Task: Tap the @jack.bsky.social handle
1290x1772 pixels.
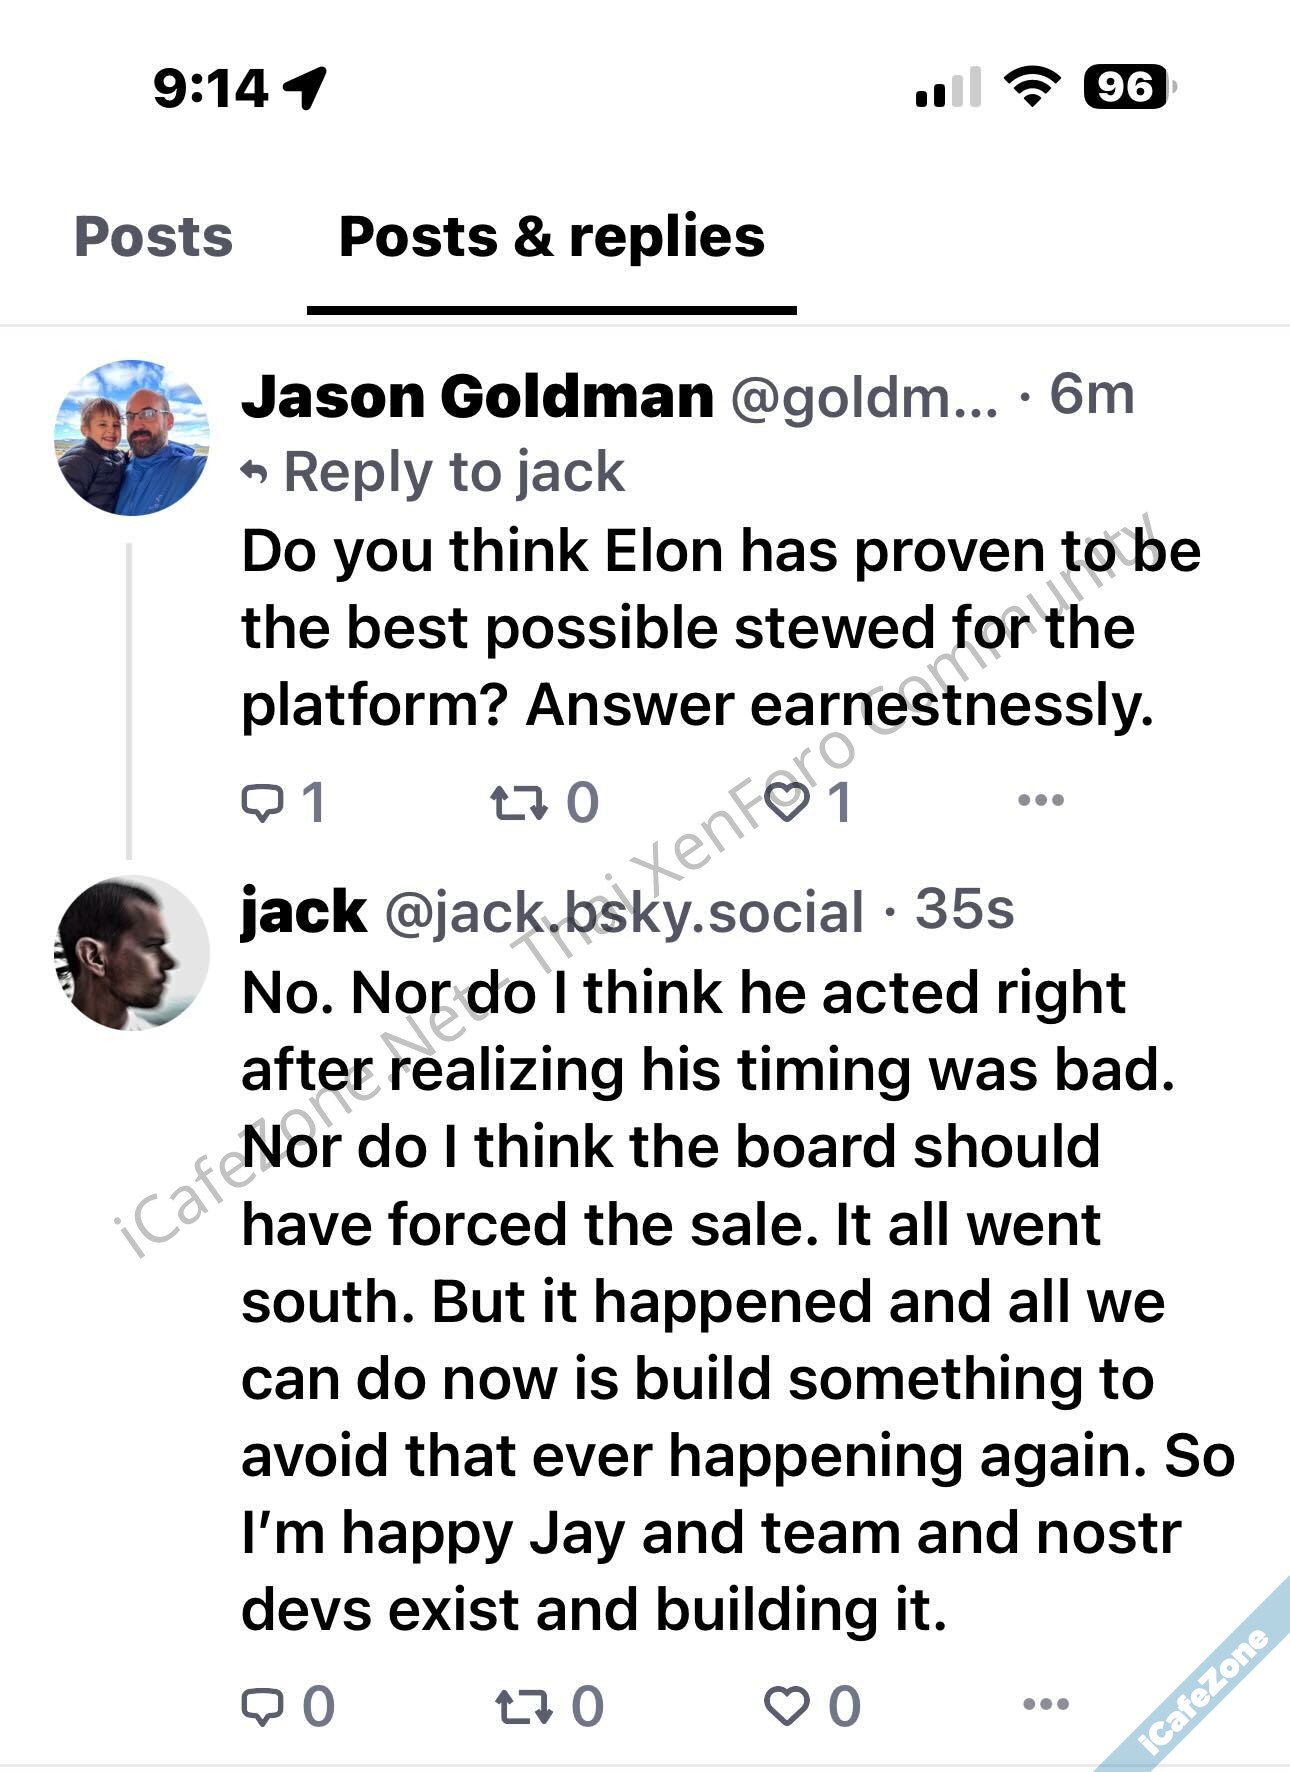Action: [x=624, y=912]
